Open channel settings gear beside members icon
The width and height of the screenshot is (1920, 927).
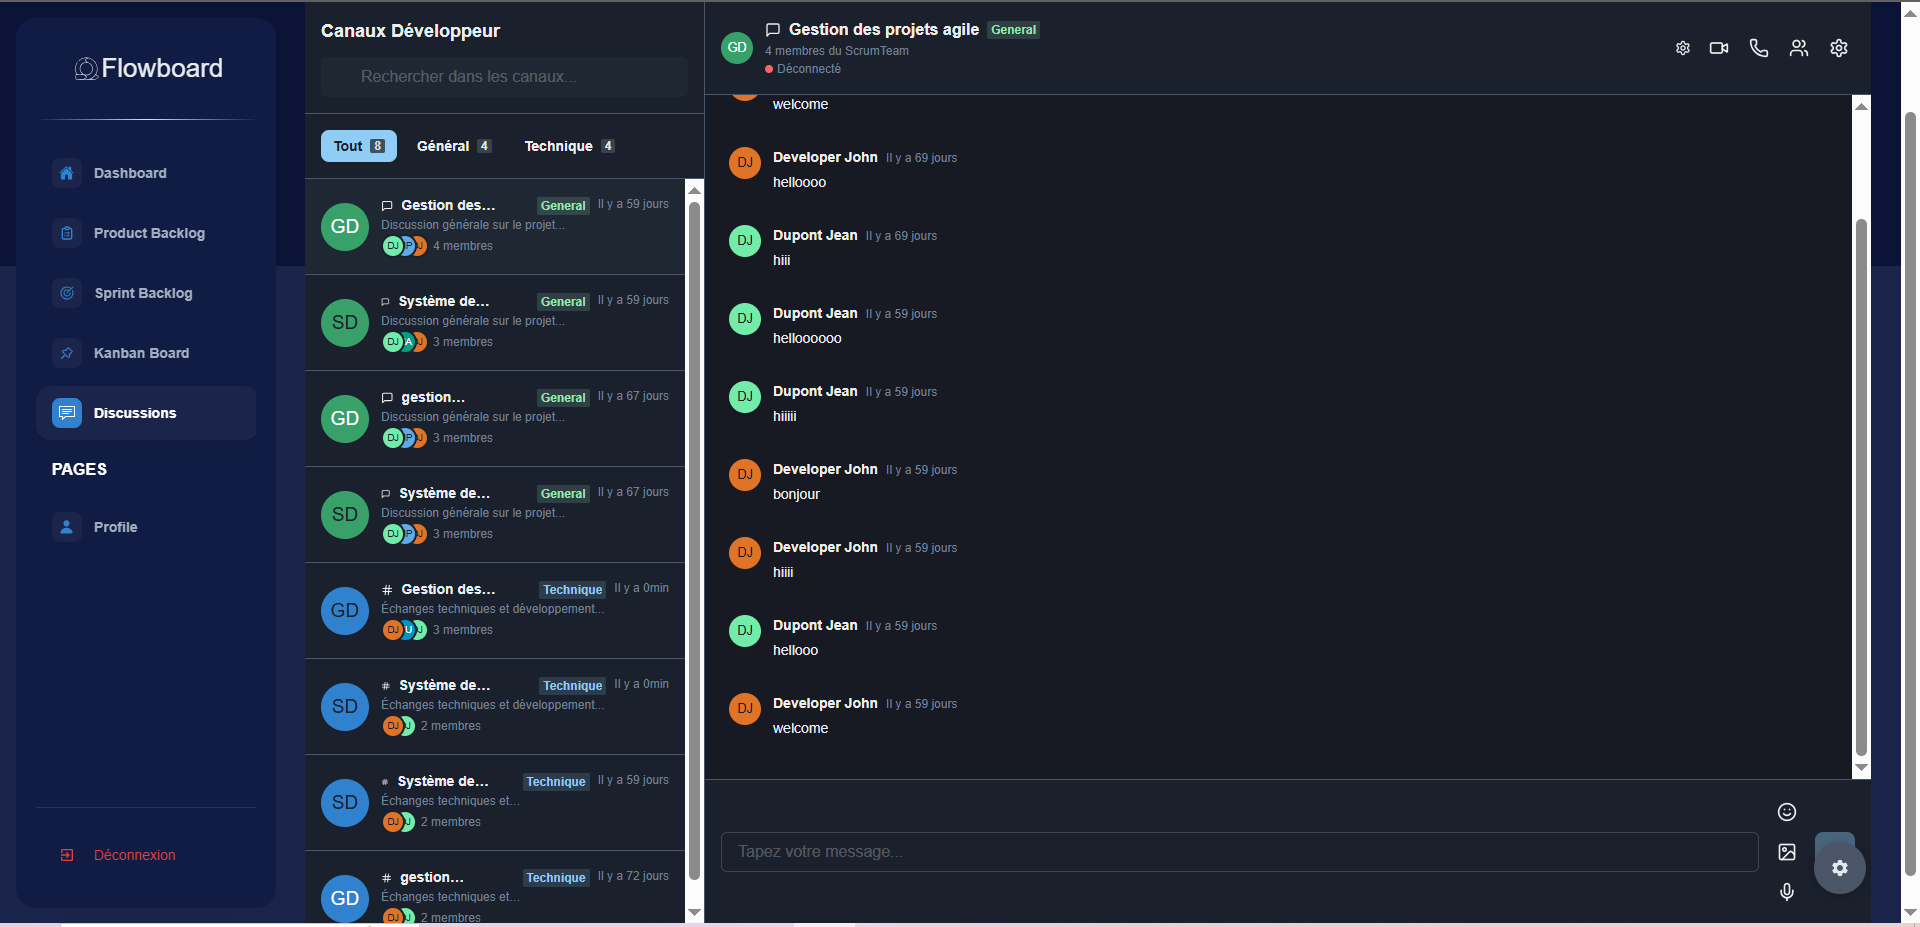[x=1839, y=48]
